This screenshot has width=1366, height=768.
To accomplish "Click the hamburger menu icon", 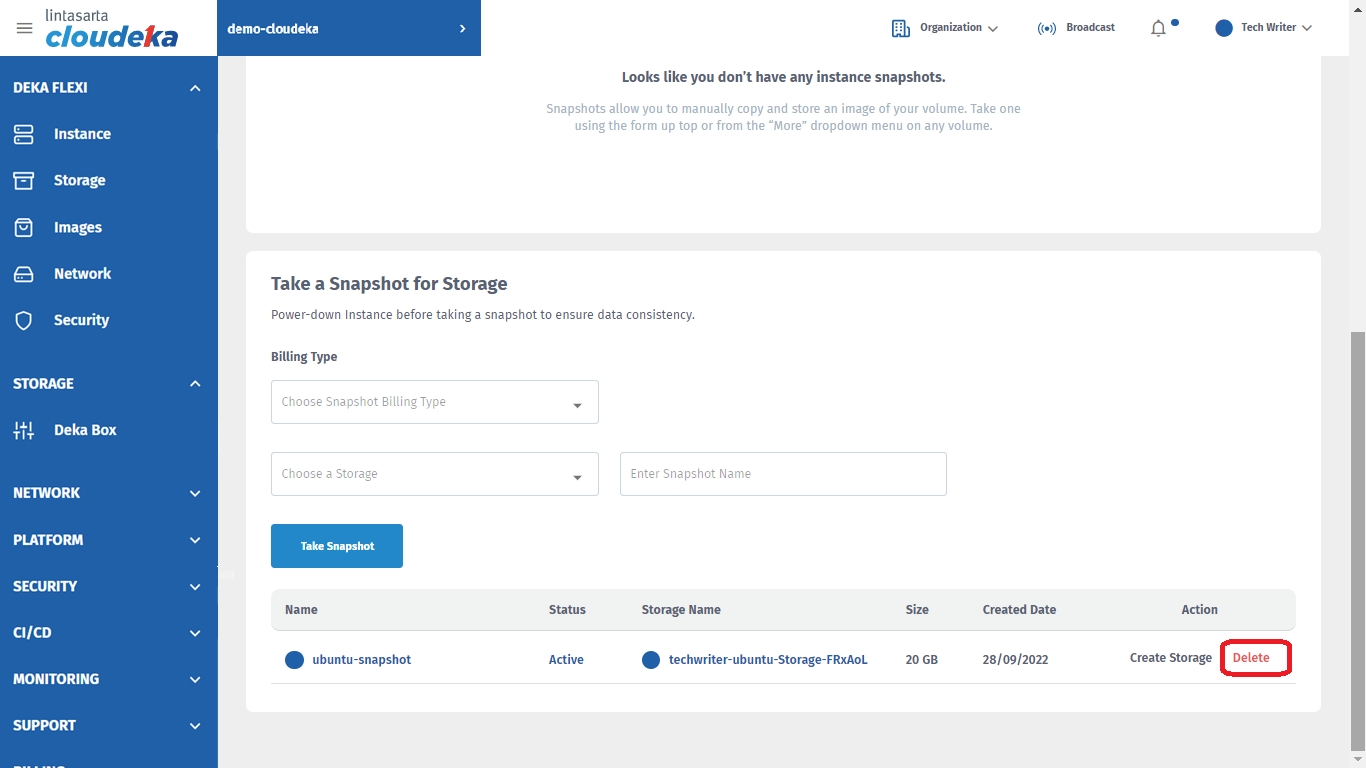I will click(x=24, y=28).
